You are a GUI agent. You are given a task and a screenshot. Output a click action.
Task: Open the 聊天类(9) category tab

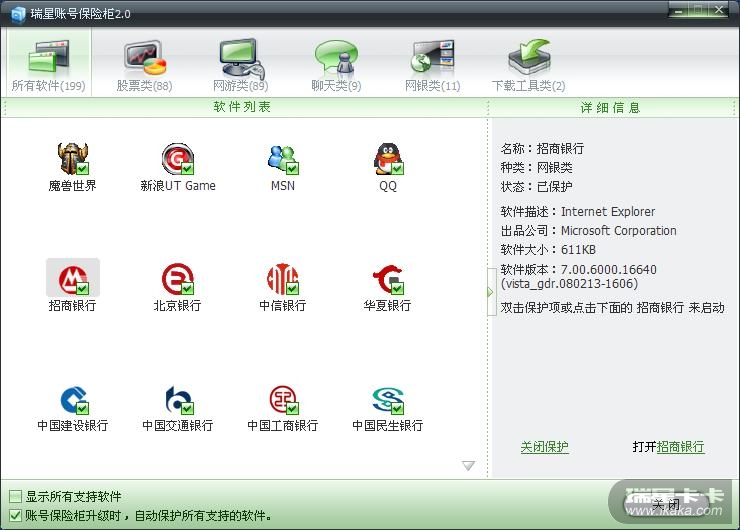[336, 66]
